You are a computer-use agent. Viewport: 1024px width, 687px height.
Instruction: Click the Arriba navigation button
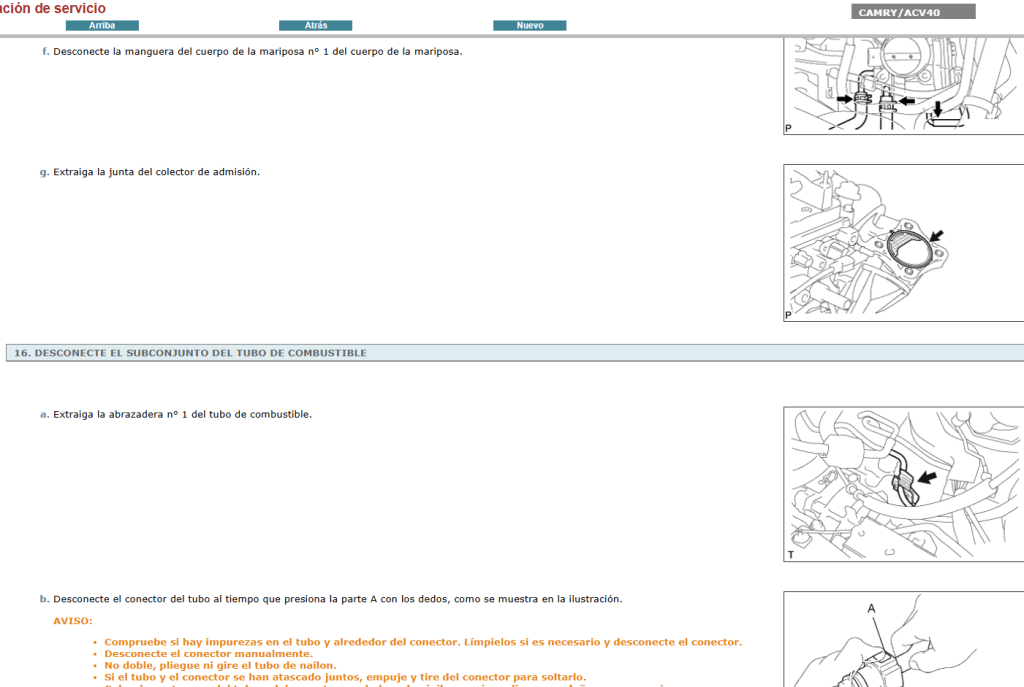click(102, 25)
